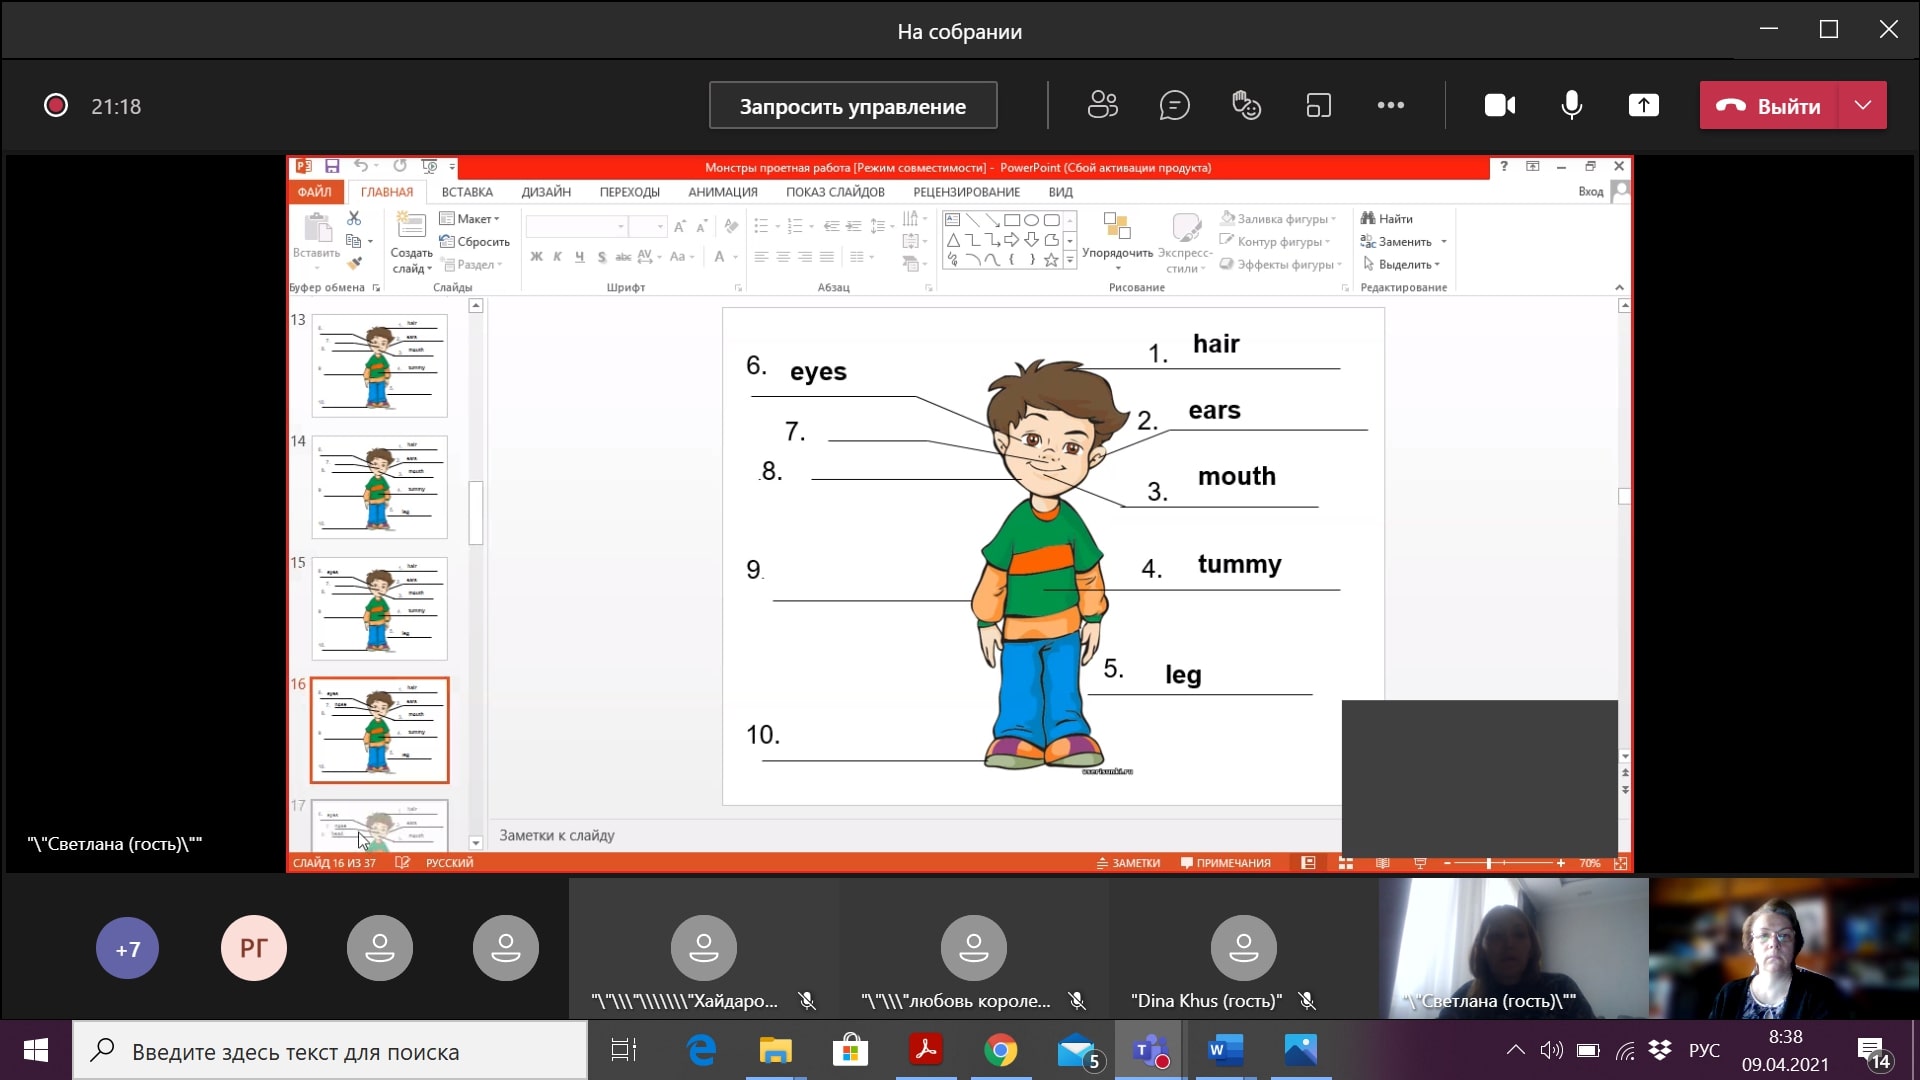
Task: Click the raise hand reactions icon
Action: point(1246,105)
